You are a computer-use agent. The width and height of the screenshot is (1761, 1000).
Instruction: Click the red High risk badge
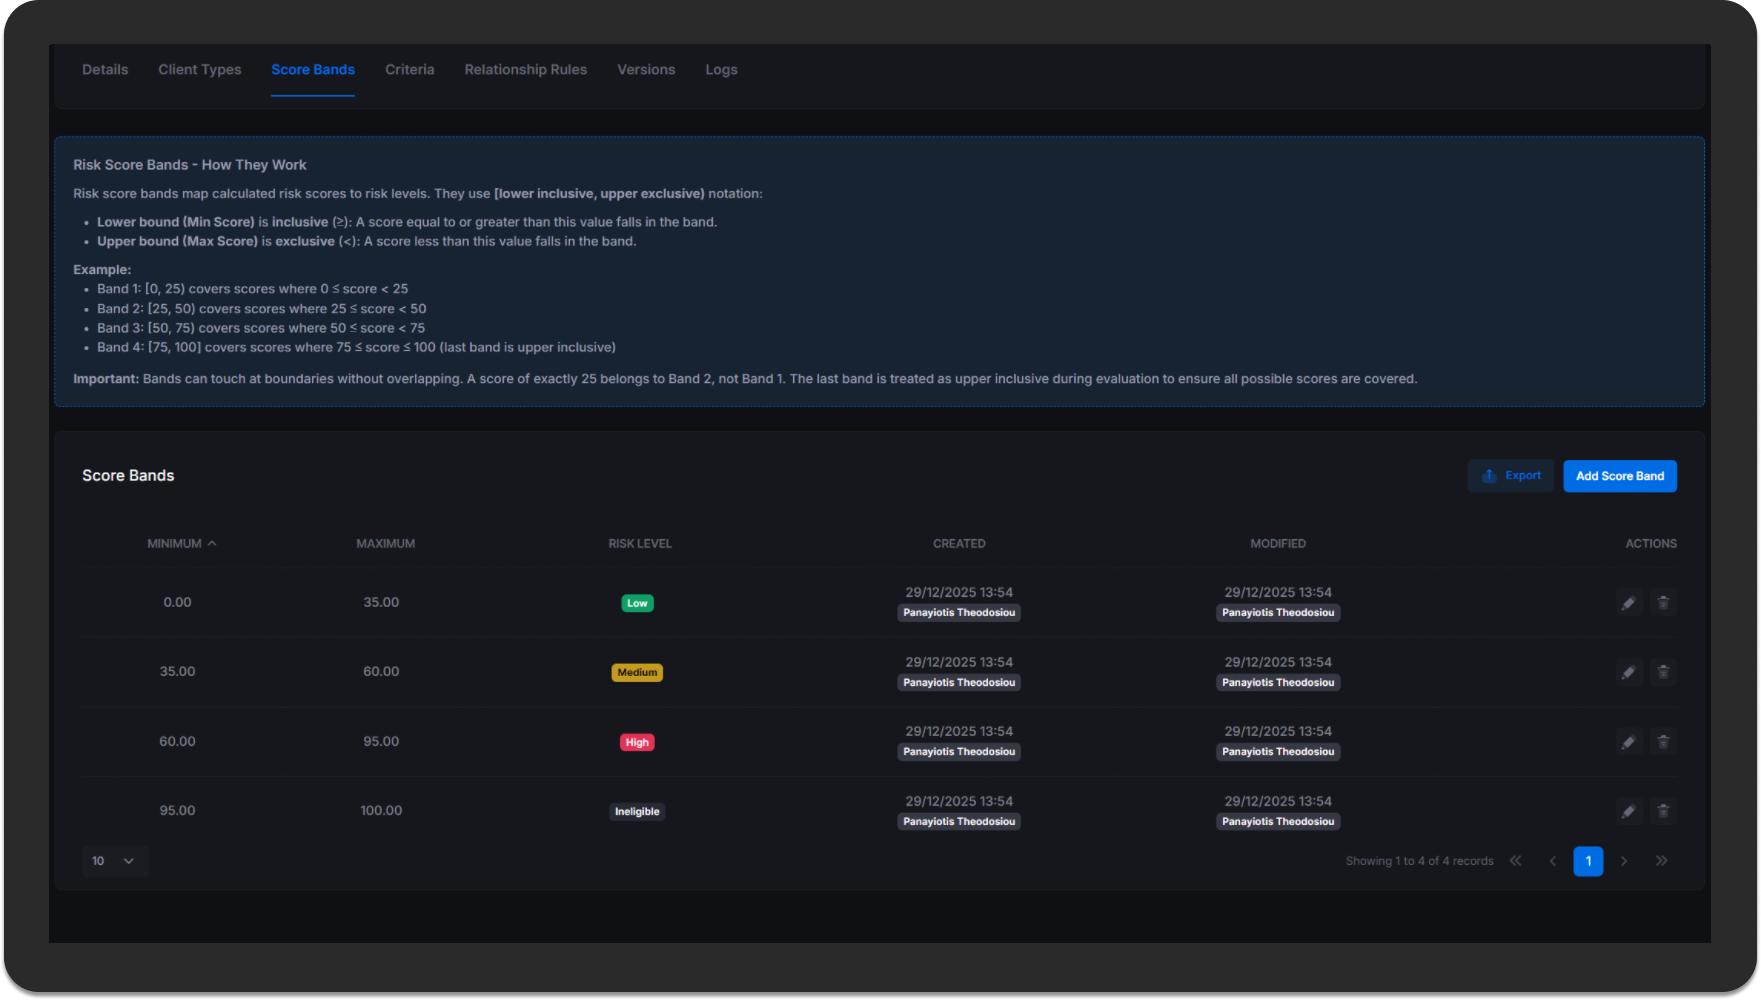click(637, 742)
